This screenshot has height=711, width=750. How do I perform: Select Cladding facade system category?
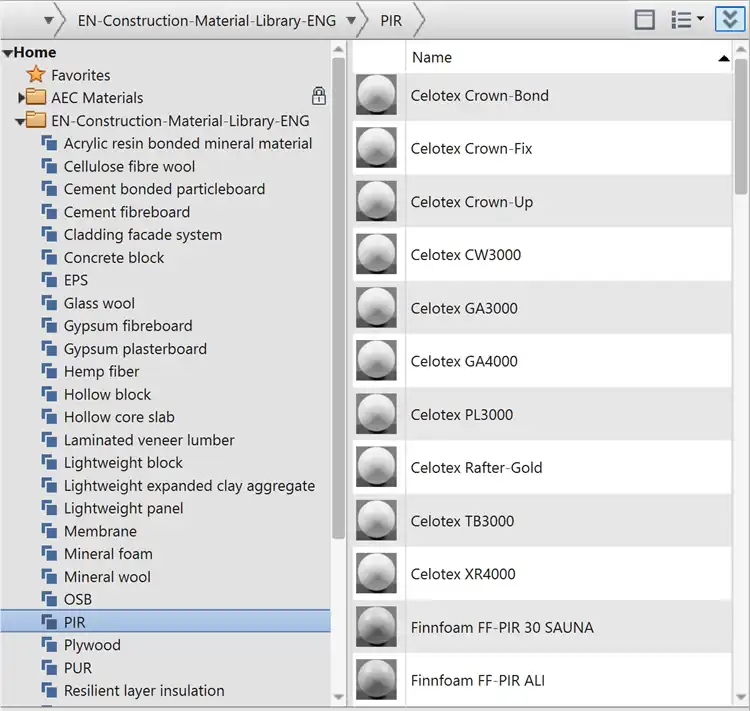click(143, 234)
